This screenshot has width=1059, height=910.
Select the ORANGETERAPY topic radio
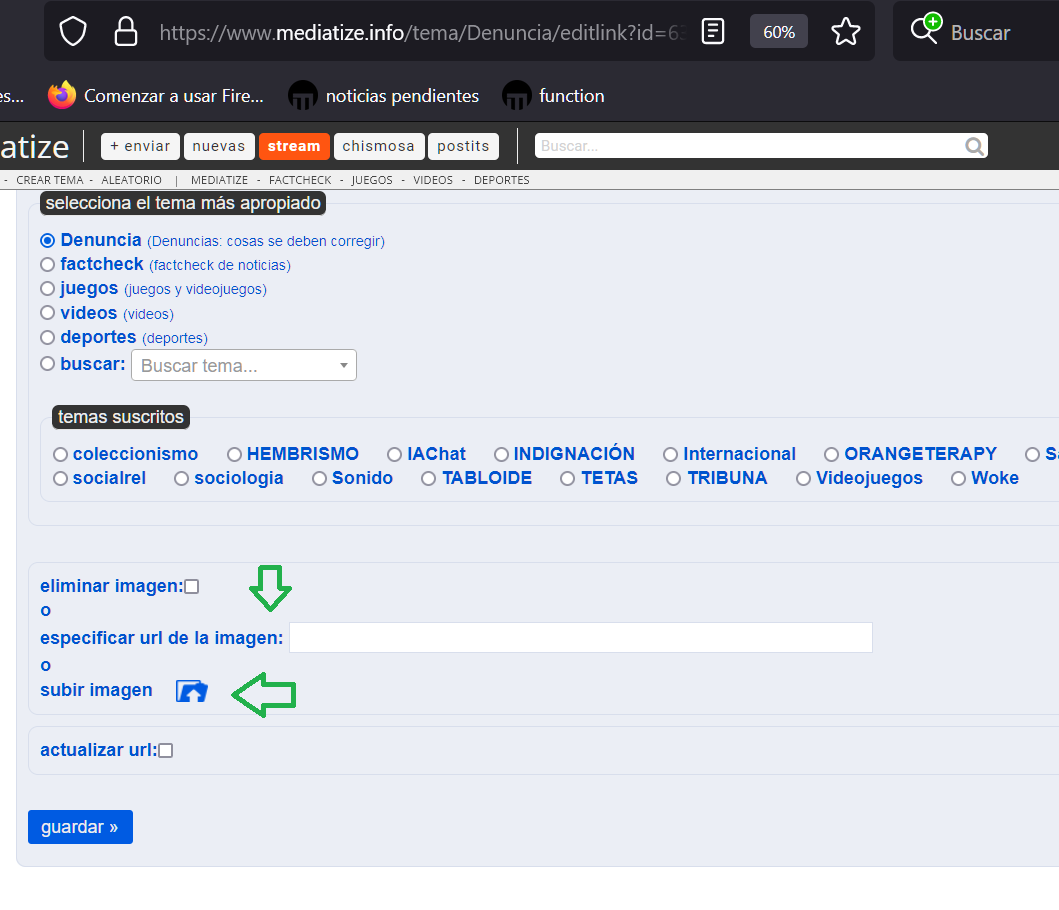click(831, 454)
